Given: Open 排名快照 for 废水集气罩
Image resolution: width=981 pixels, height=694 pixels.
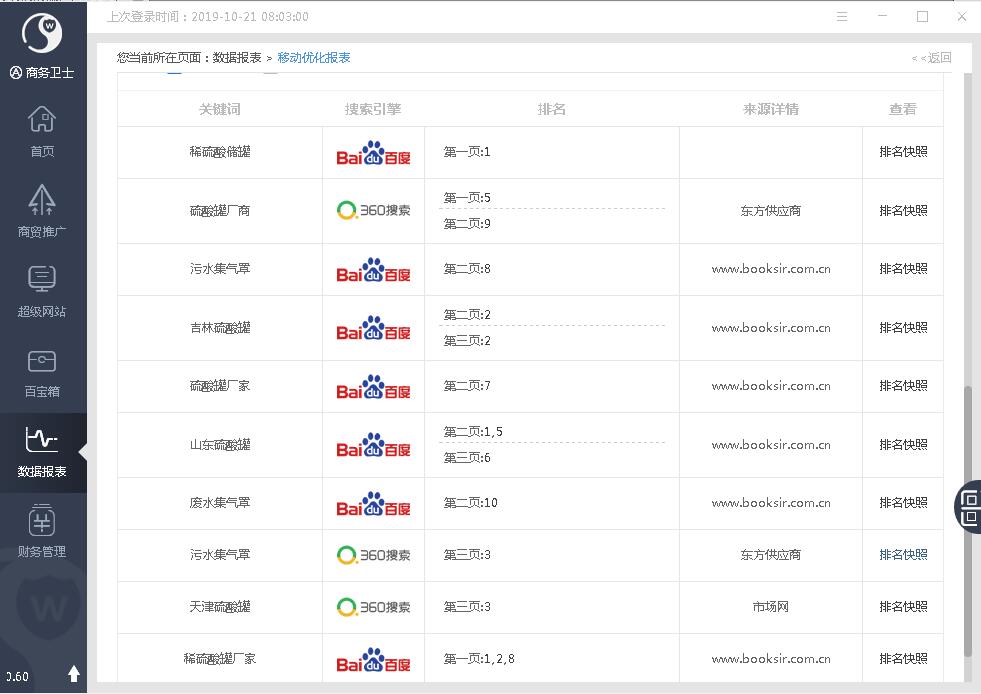Looking at the screenshot, I should [903, 503].
